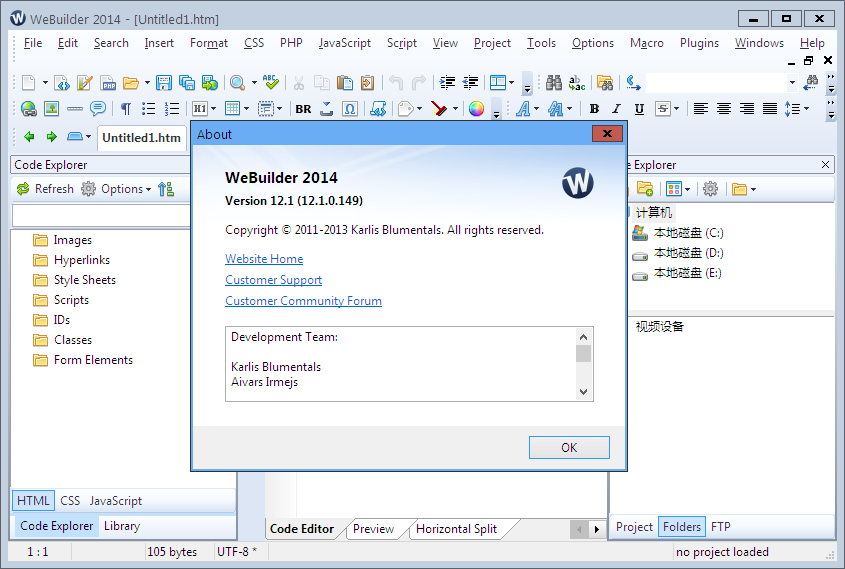Open the Website Home link
The height and width of the screenshot is (569, 845).
pyautogui.click(x=264, y=259)
